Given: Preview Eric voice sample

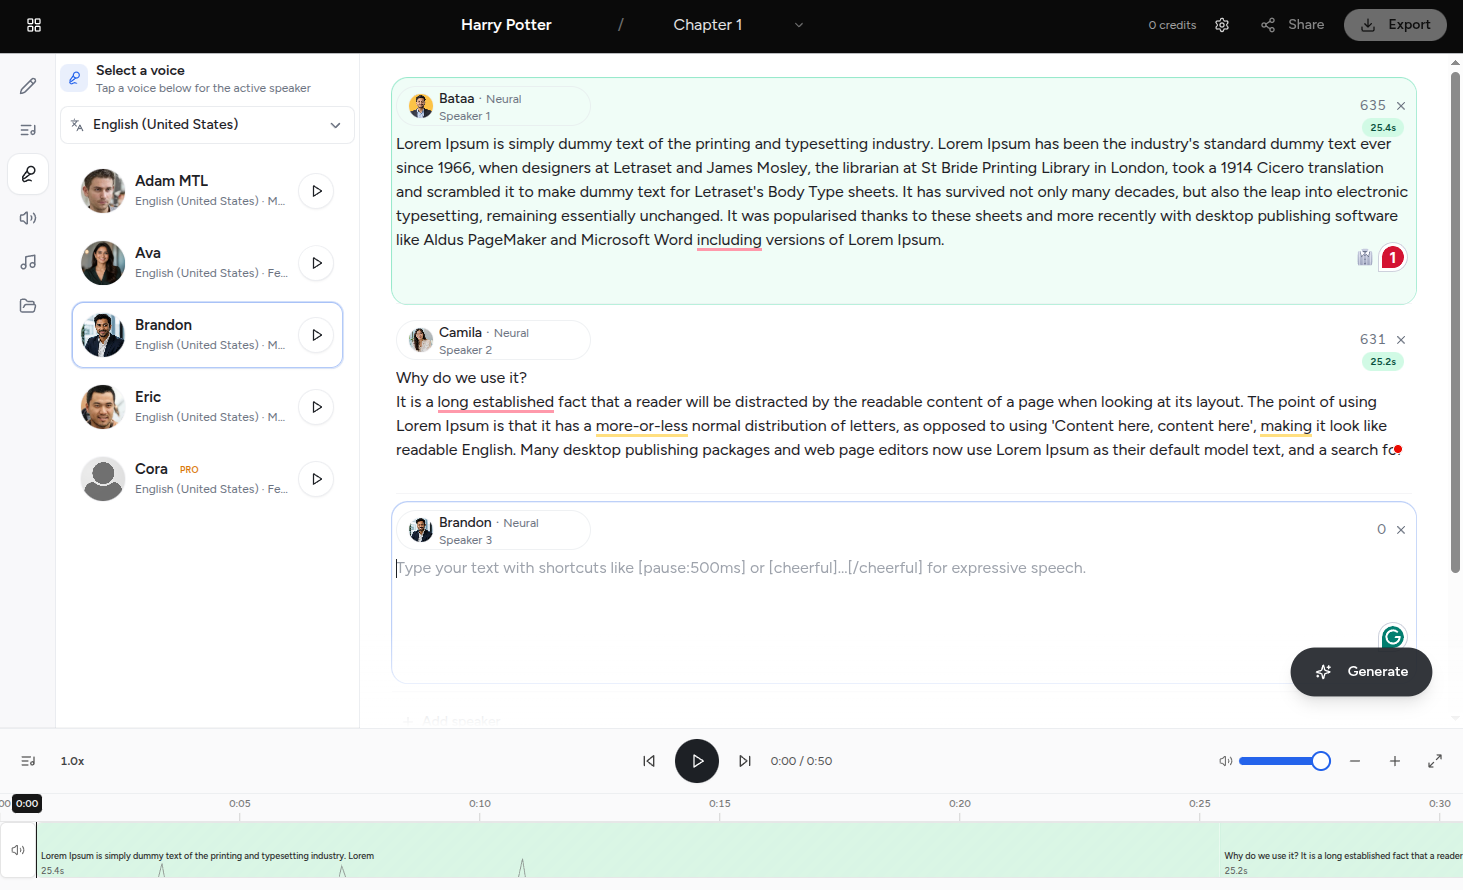Looking at the screenshot, I should tap(316, 407).
